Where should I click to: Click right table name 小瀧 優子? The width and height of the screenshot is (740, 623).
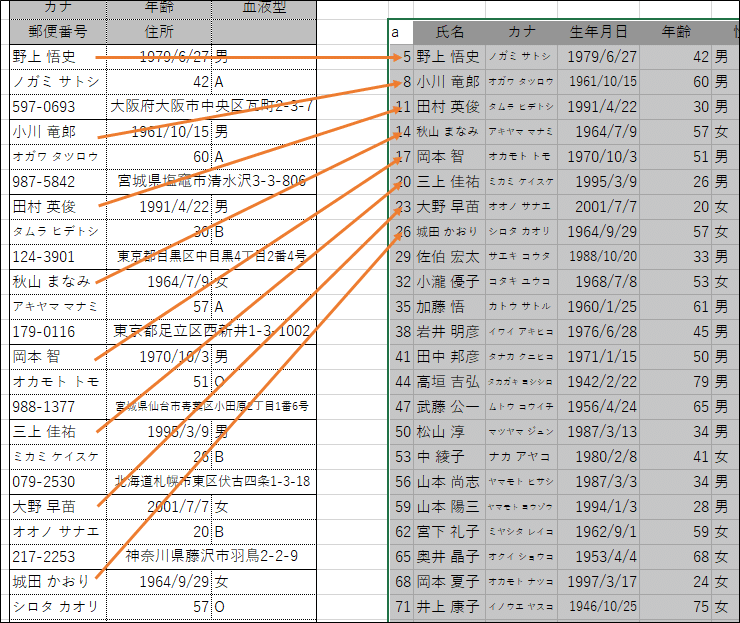tap(450, 282)
